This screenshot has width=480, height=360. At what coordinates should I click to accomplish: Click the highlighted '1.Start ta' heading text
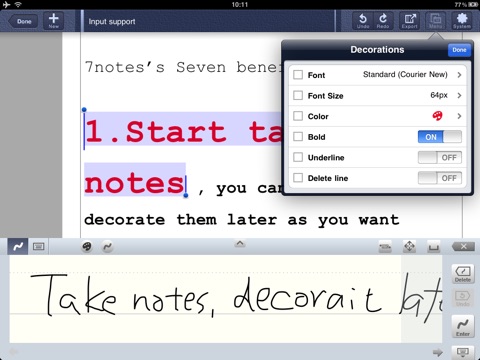pos(183,131)
